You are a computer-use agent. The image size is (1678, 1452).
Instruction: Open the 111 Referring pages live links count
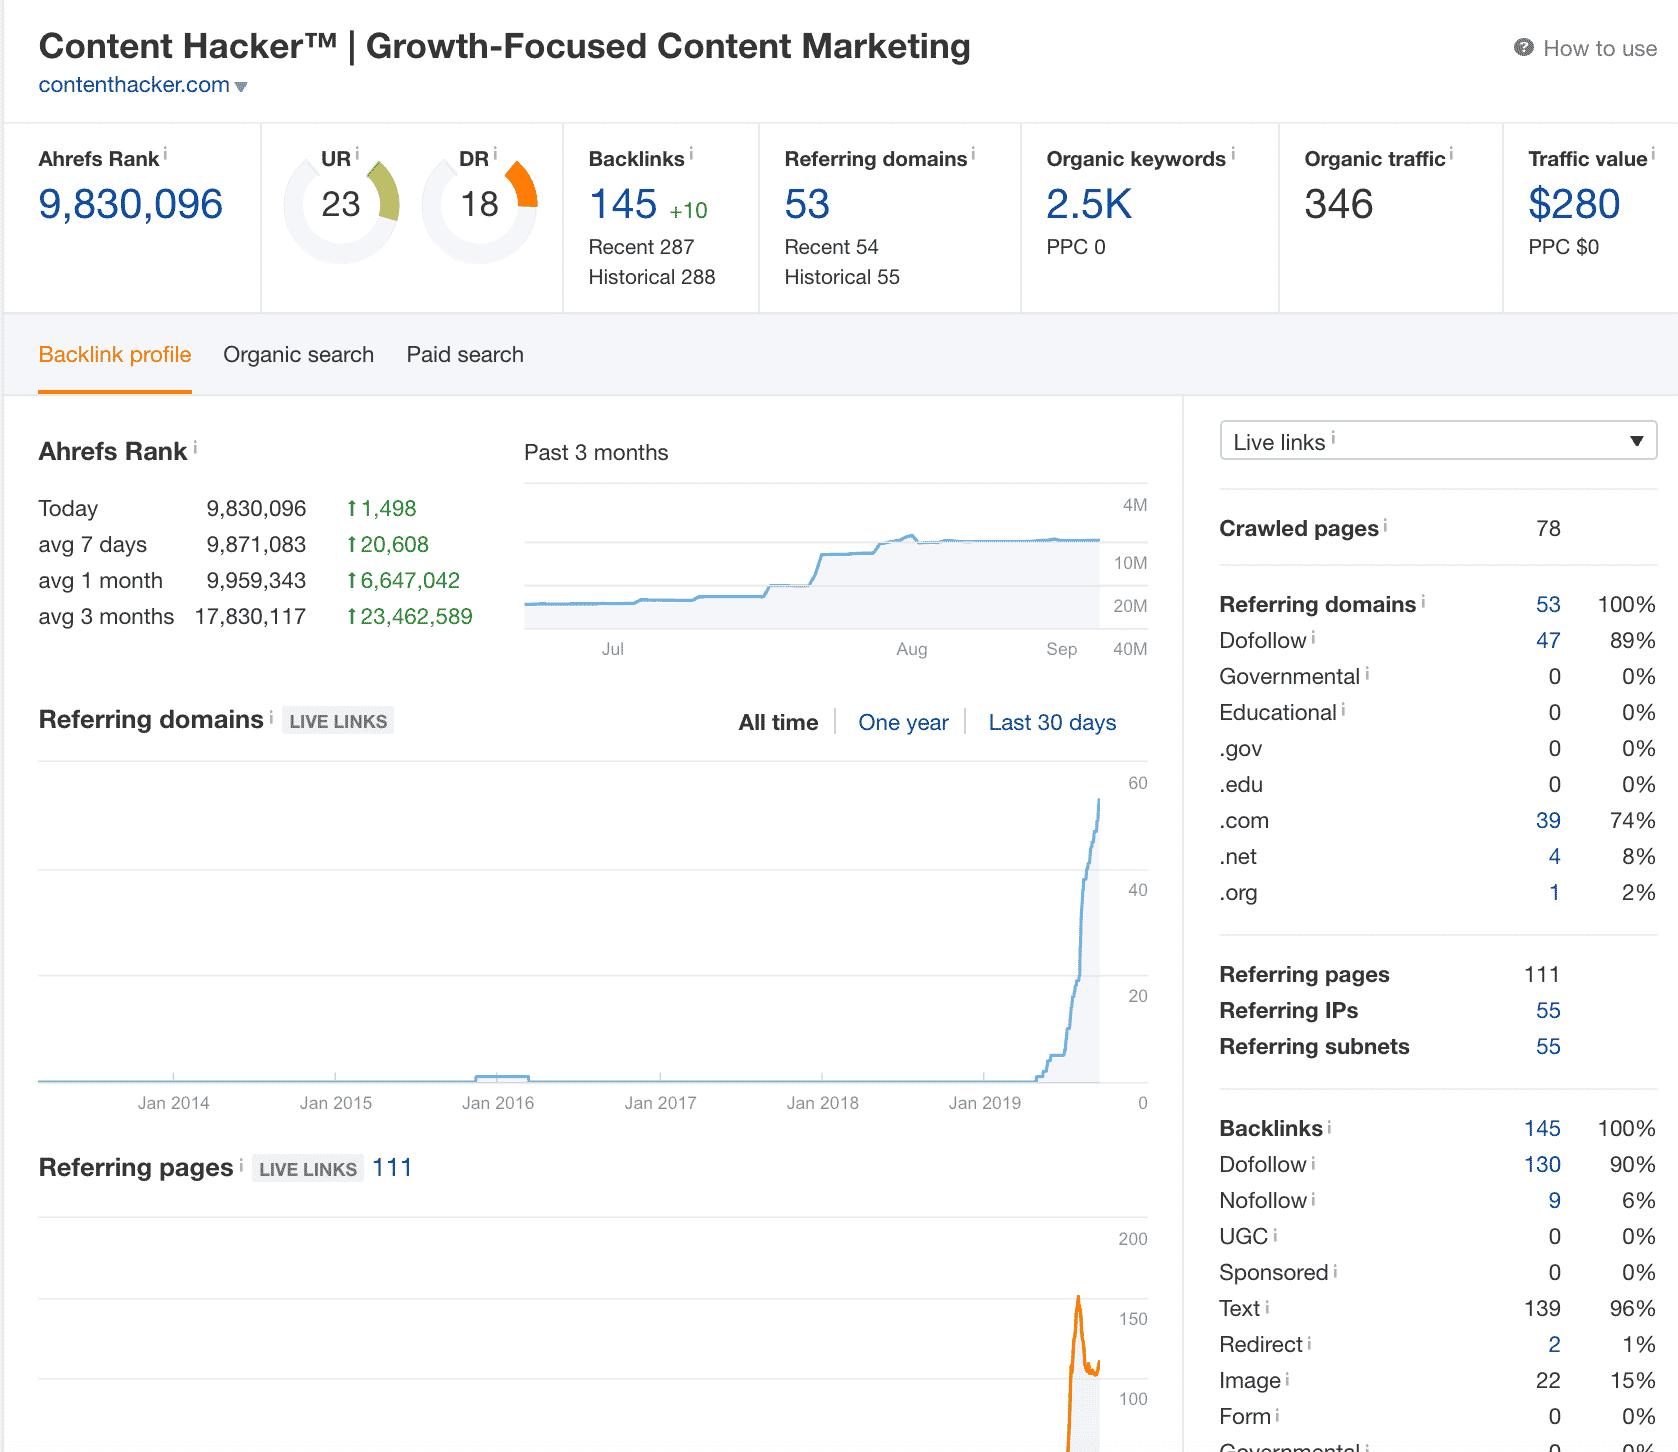point(392,1168)
